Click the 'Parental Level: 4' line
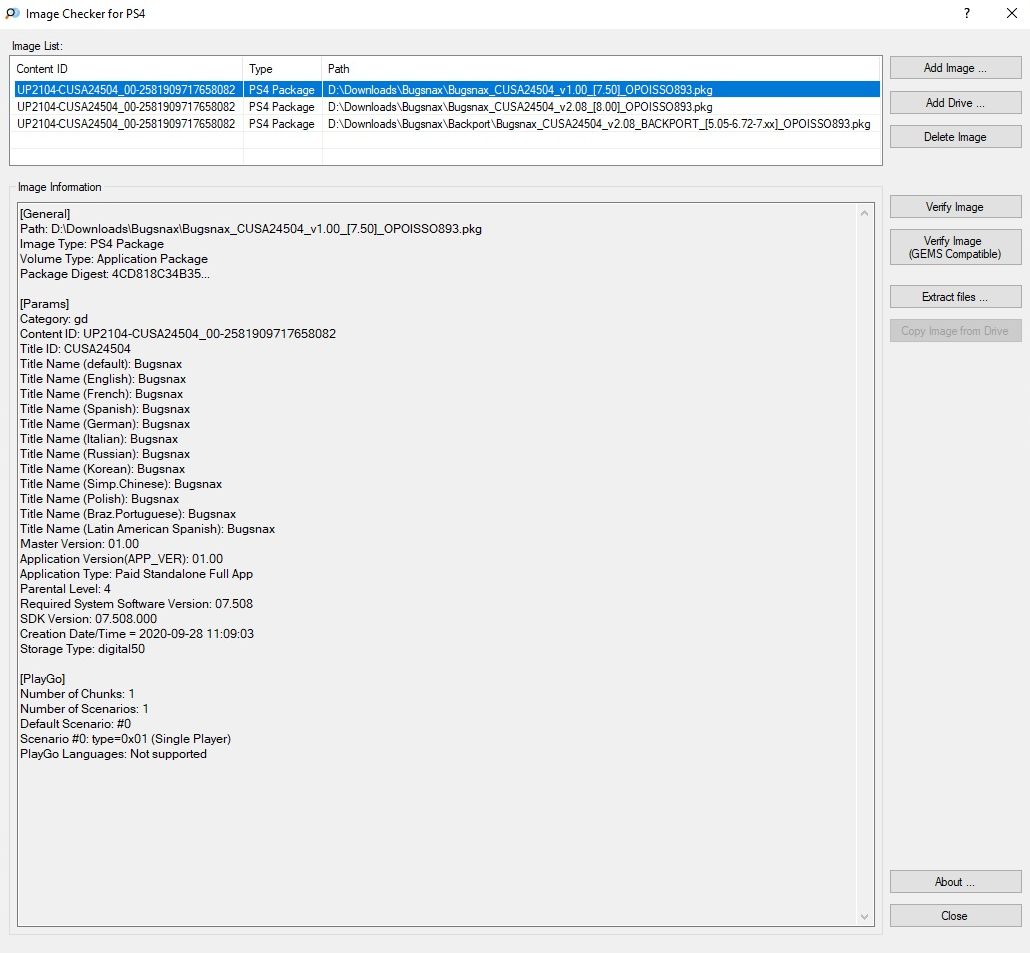 (x=65, y=589)
